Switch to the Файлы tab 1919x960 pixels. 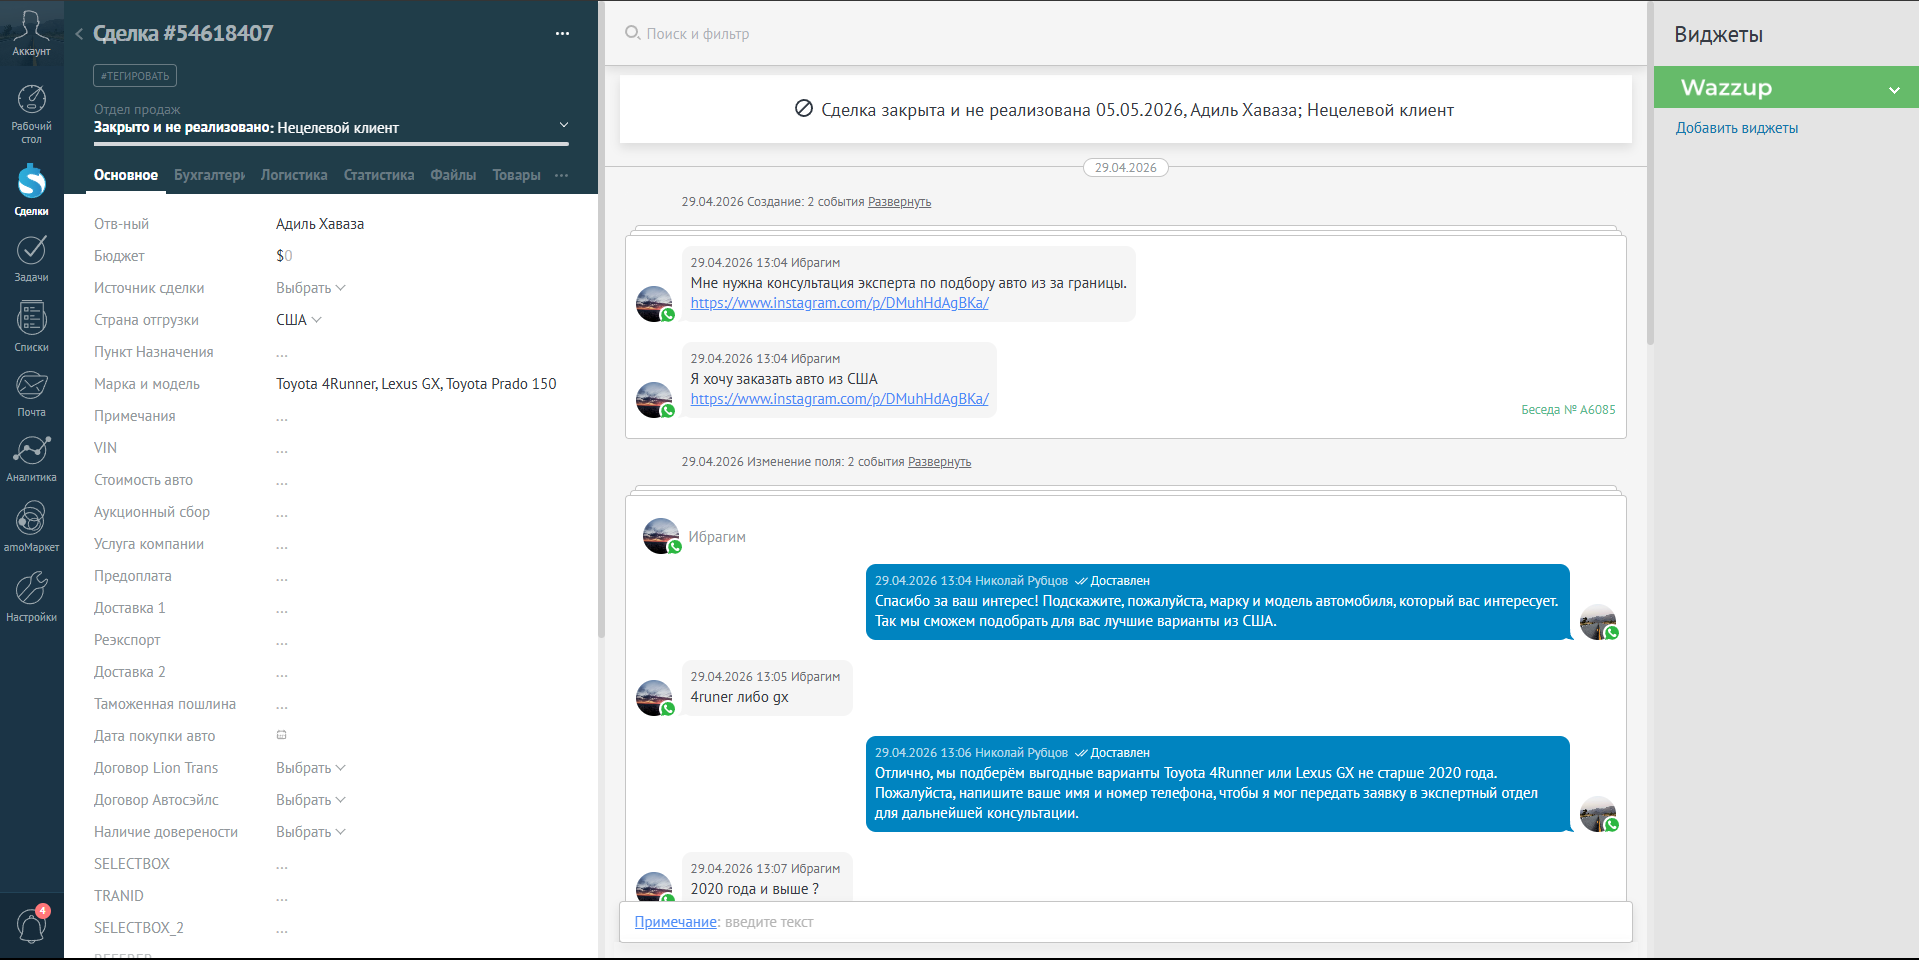coord(453,175)
